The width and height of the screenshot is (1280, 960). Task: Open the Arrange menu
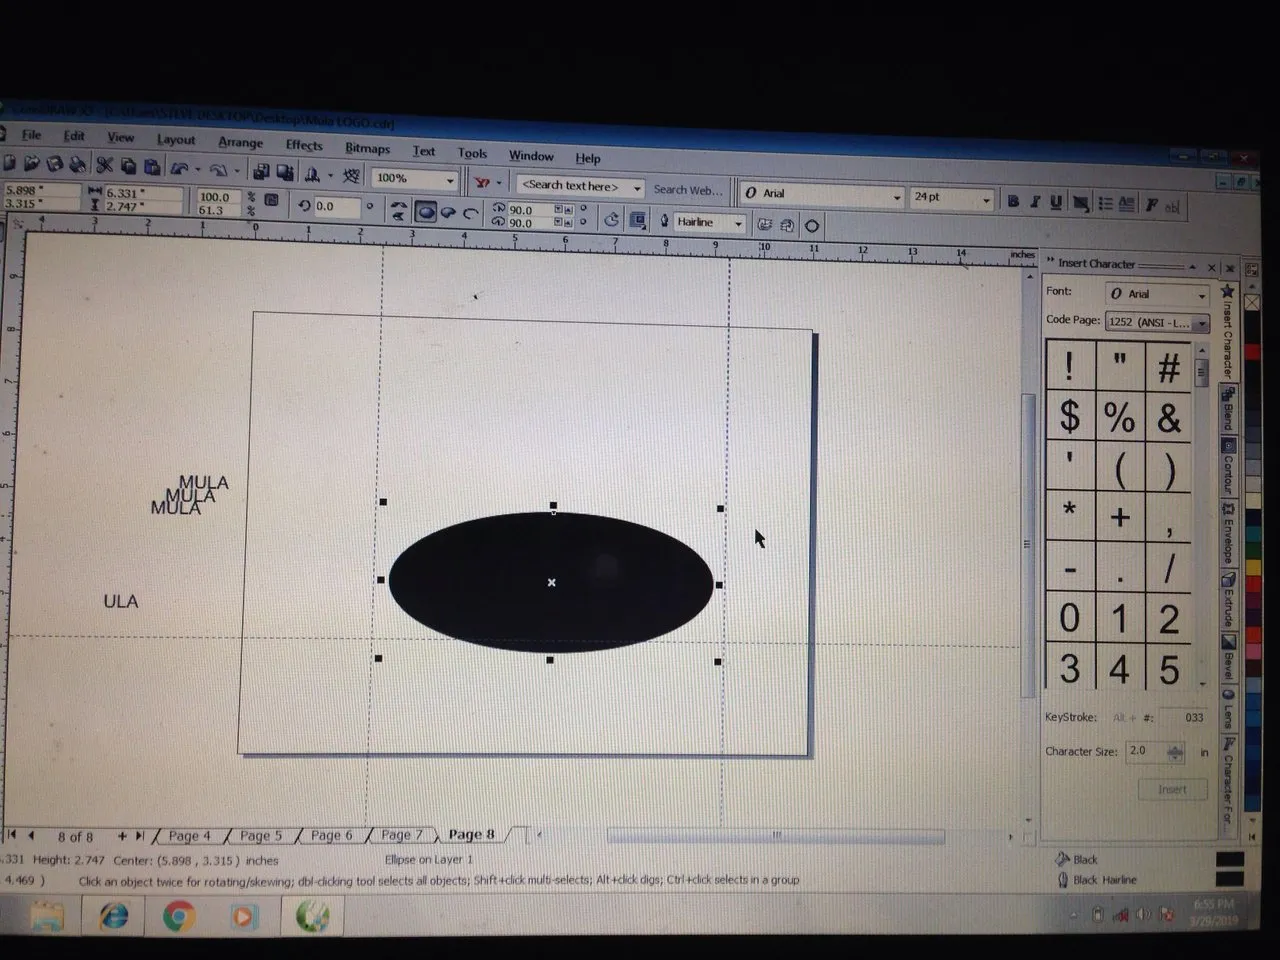pos(241,143)
